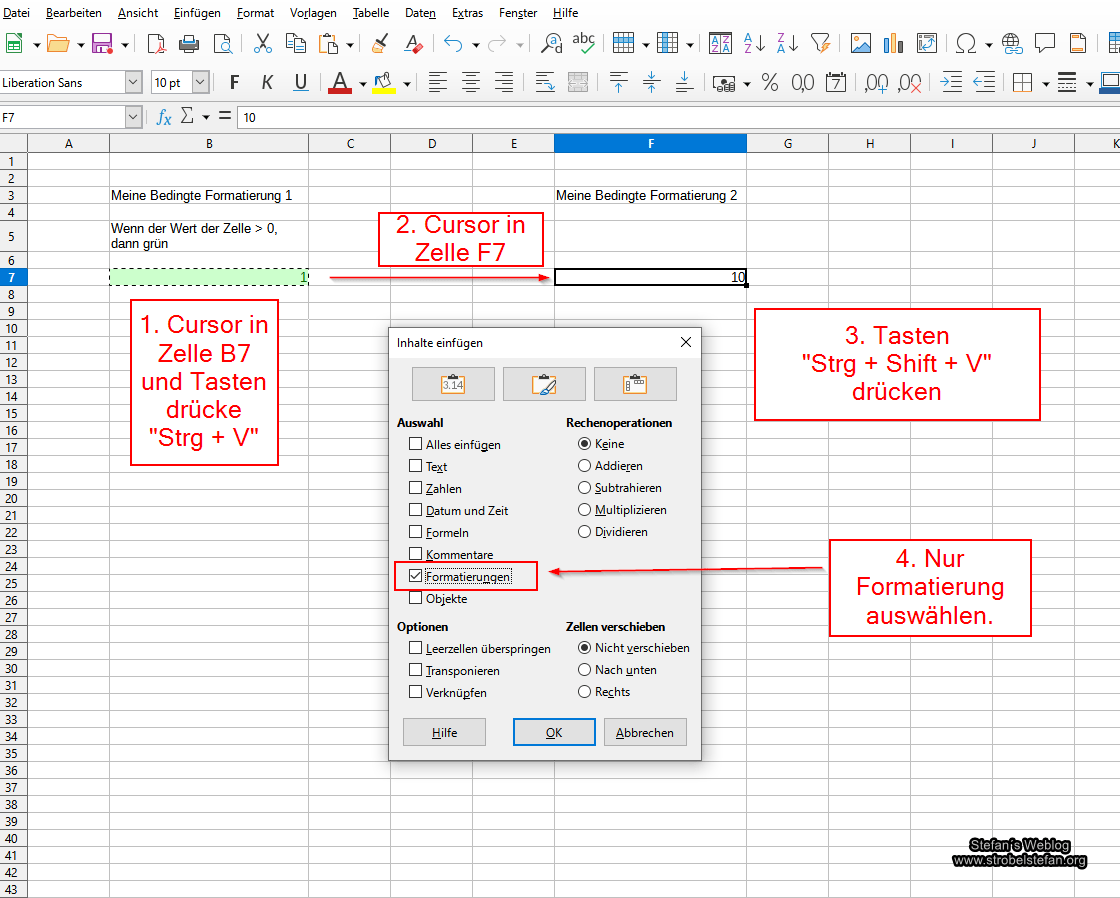
Task: Open the Daten menu
Action: (x=420, y=13)
